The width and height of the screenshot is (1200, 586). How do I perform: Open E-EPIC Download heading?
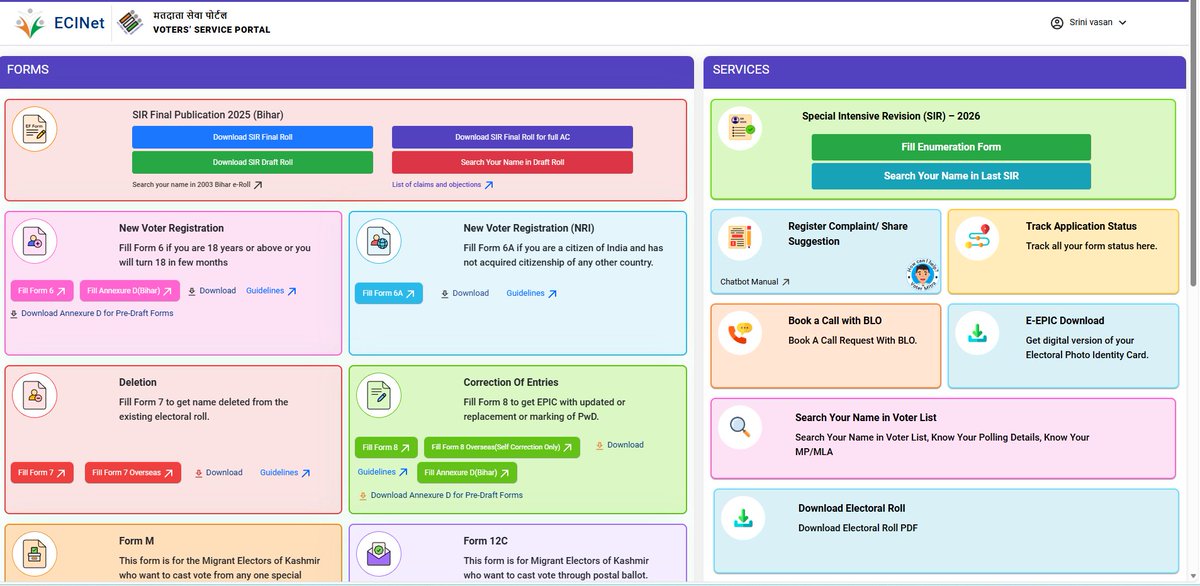tap(1065, 321)
